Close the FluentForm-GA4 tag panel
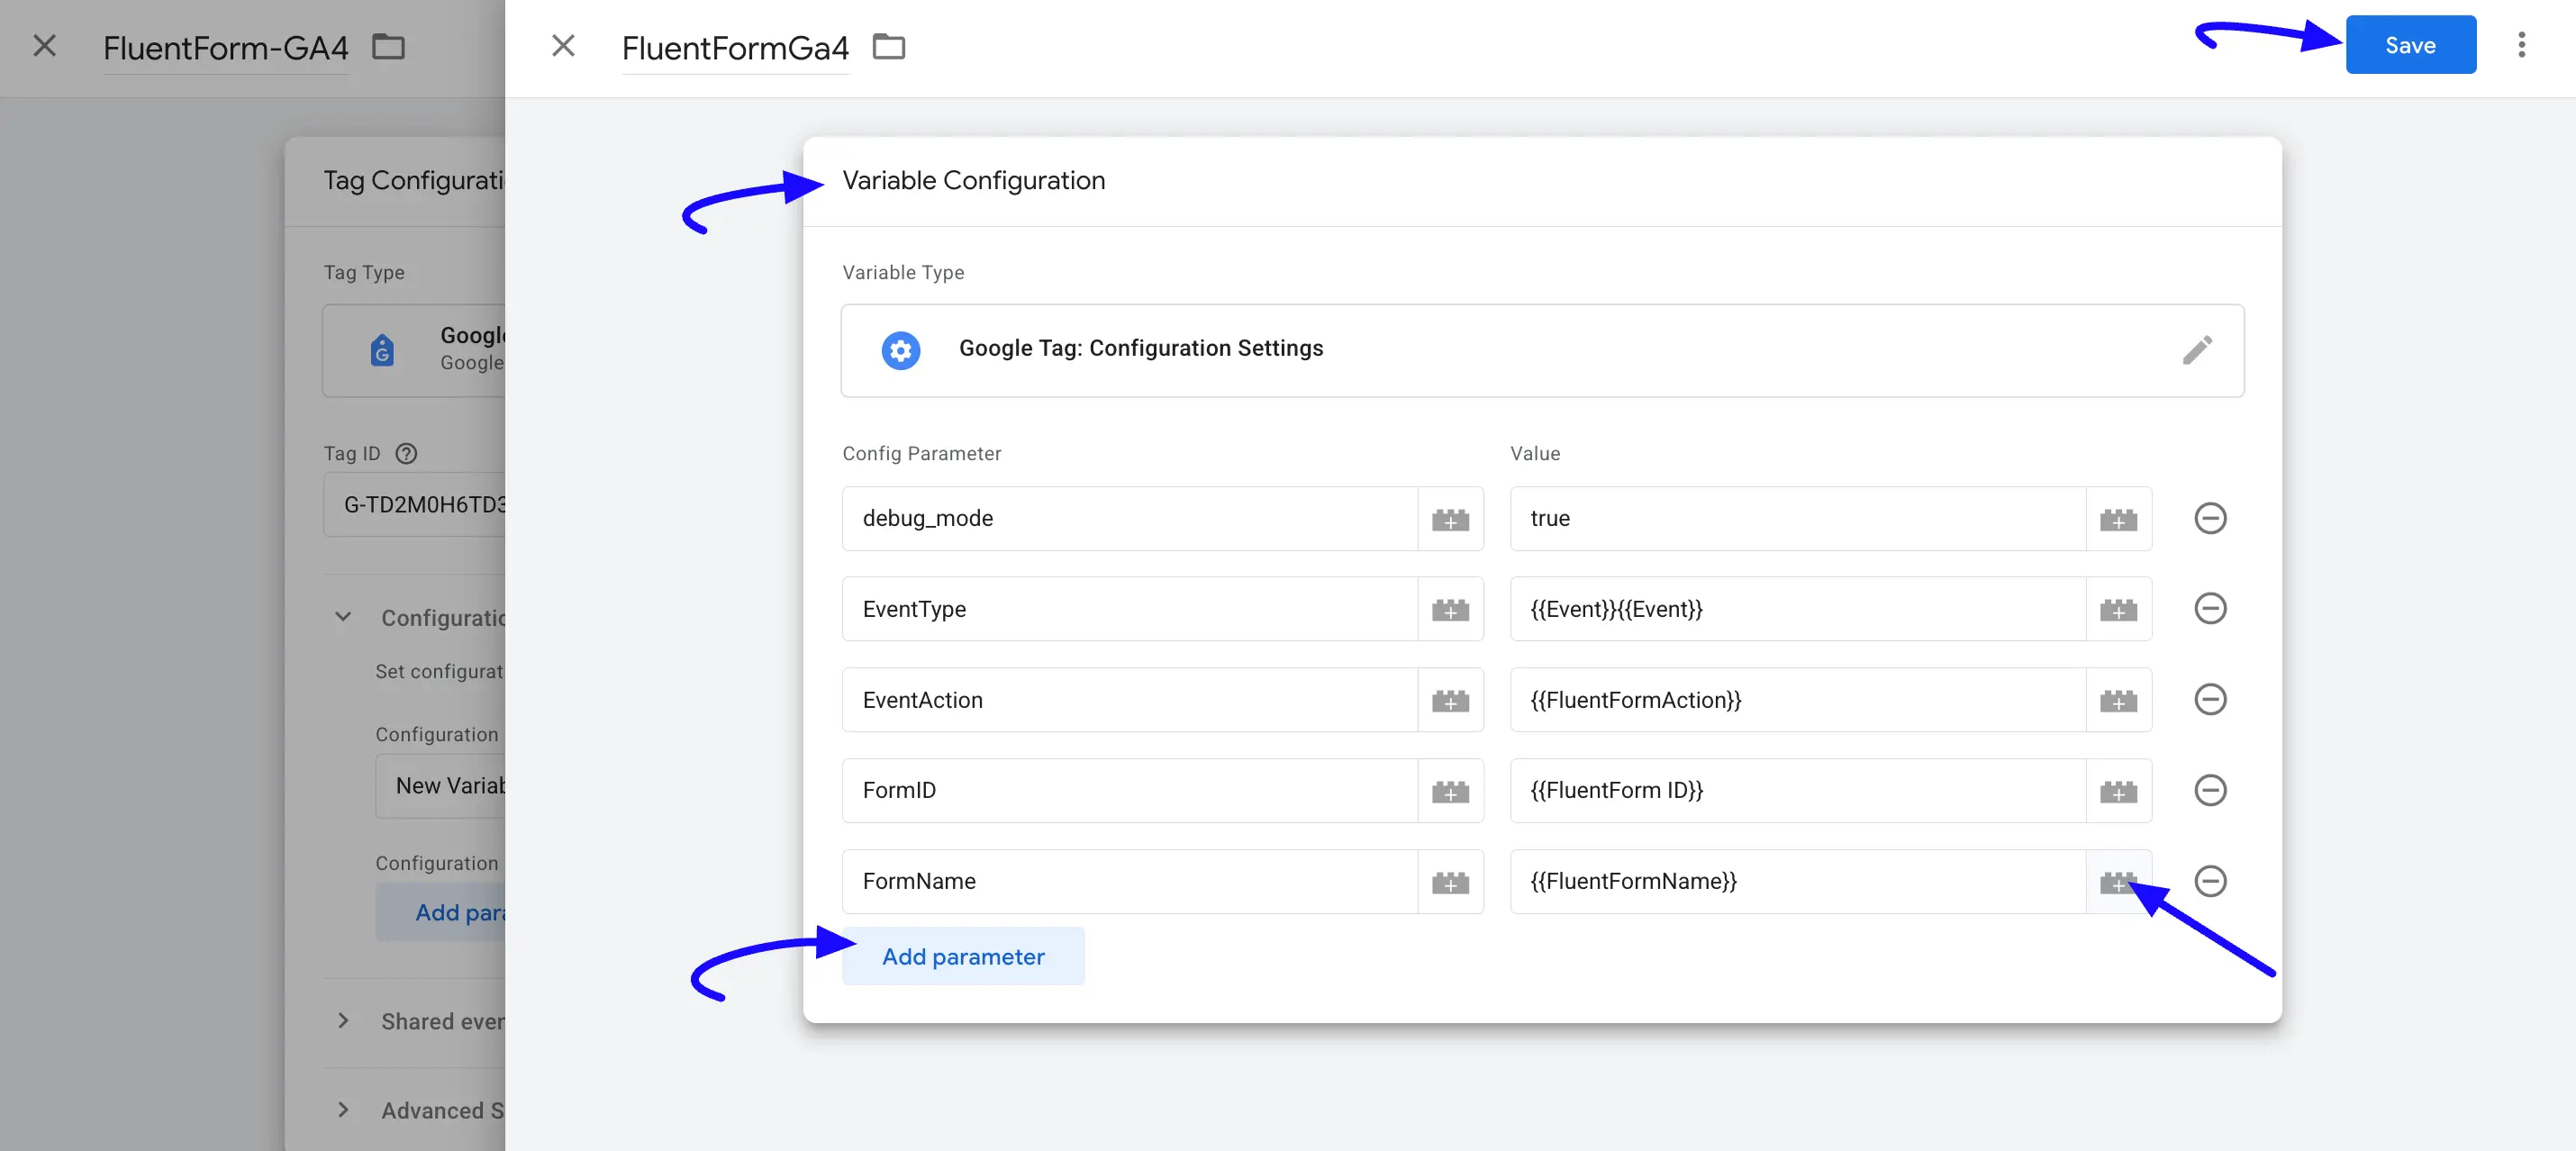This screenshot has height=1151, width=2576. [44, 45]
